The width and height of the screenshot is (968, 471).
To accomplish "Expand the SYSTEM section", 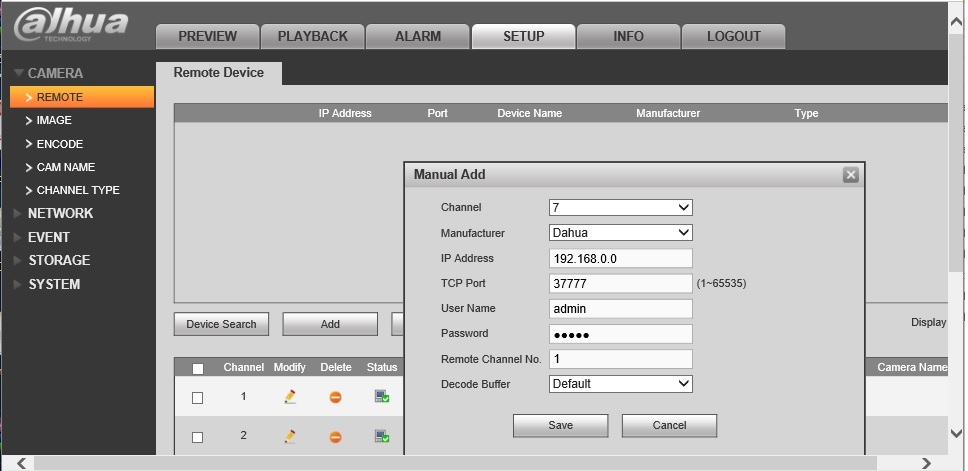I will click(x=47, y=284).
